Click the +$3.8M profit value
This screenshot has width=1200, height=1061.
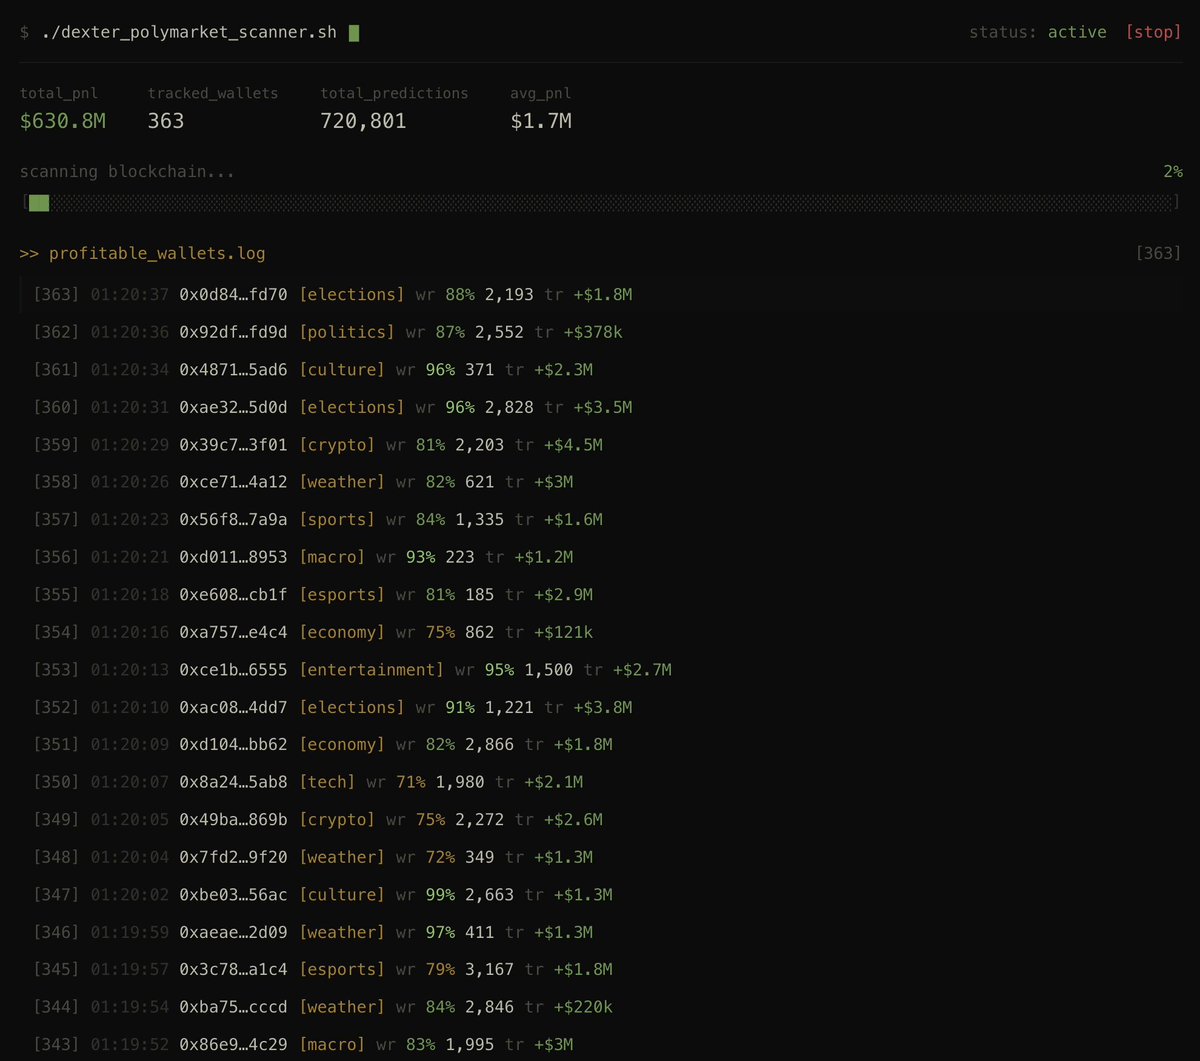pyautogui.click(x=602, y=707)
